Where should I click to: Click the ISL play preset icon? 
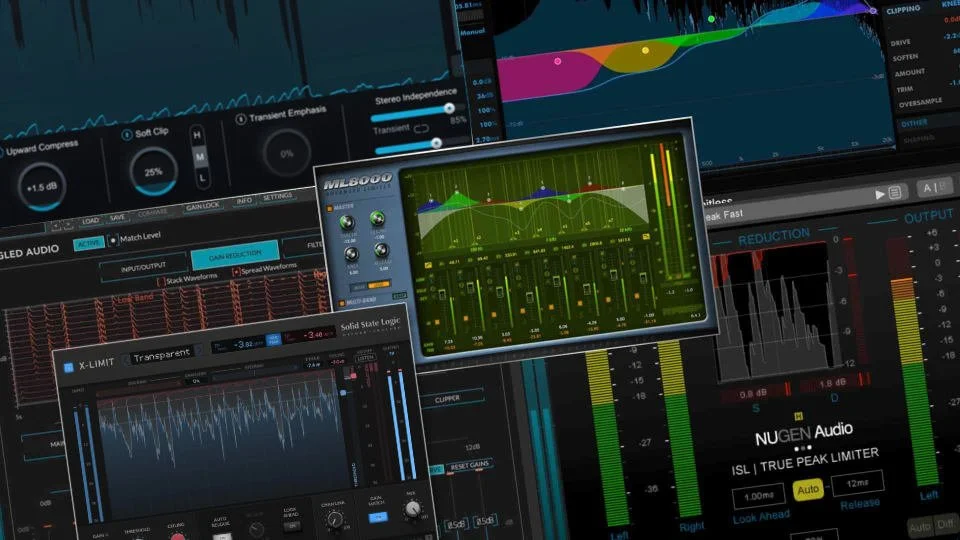click(x=880, y=195)
